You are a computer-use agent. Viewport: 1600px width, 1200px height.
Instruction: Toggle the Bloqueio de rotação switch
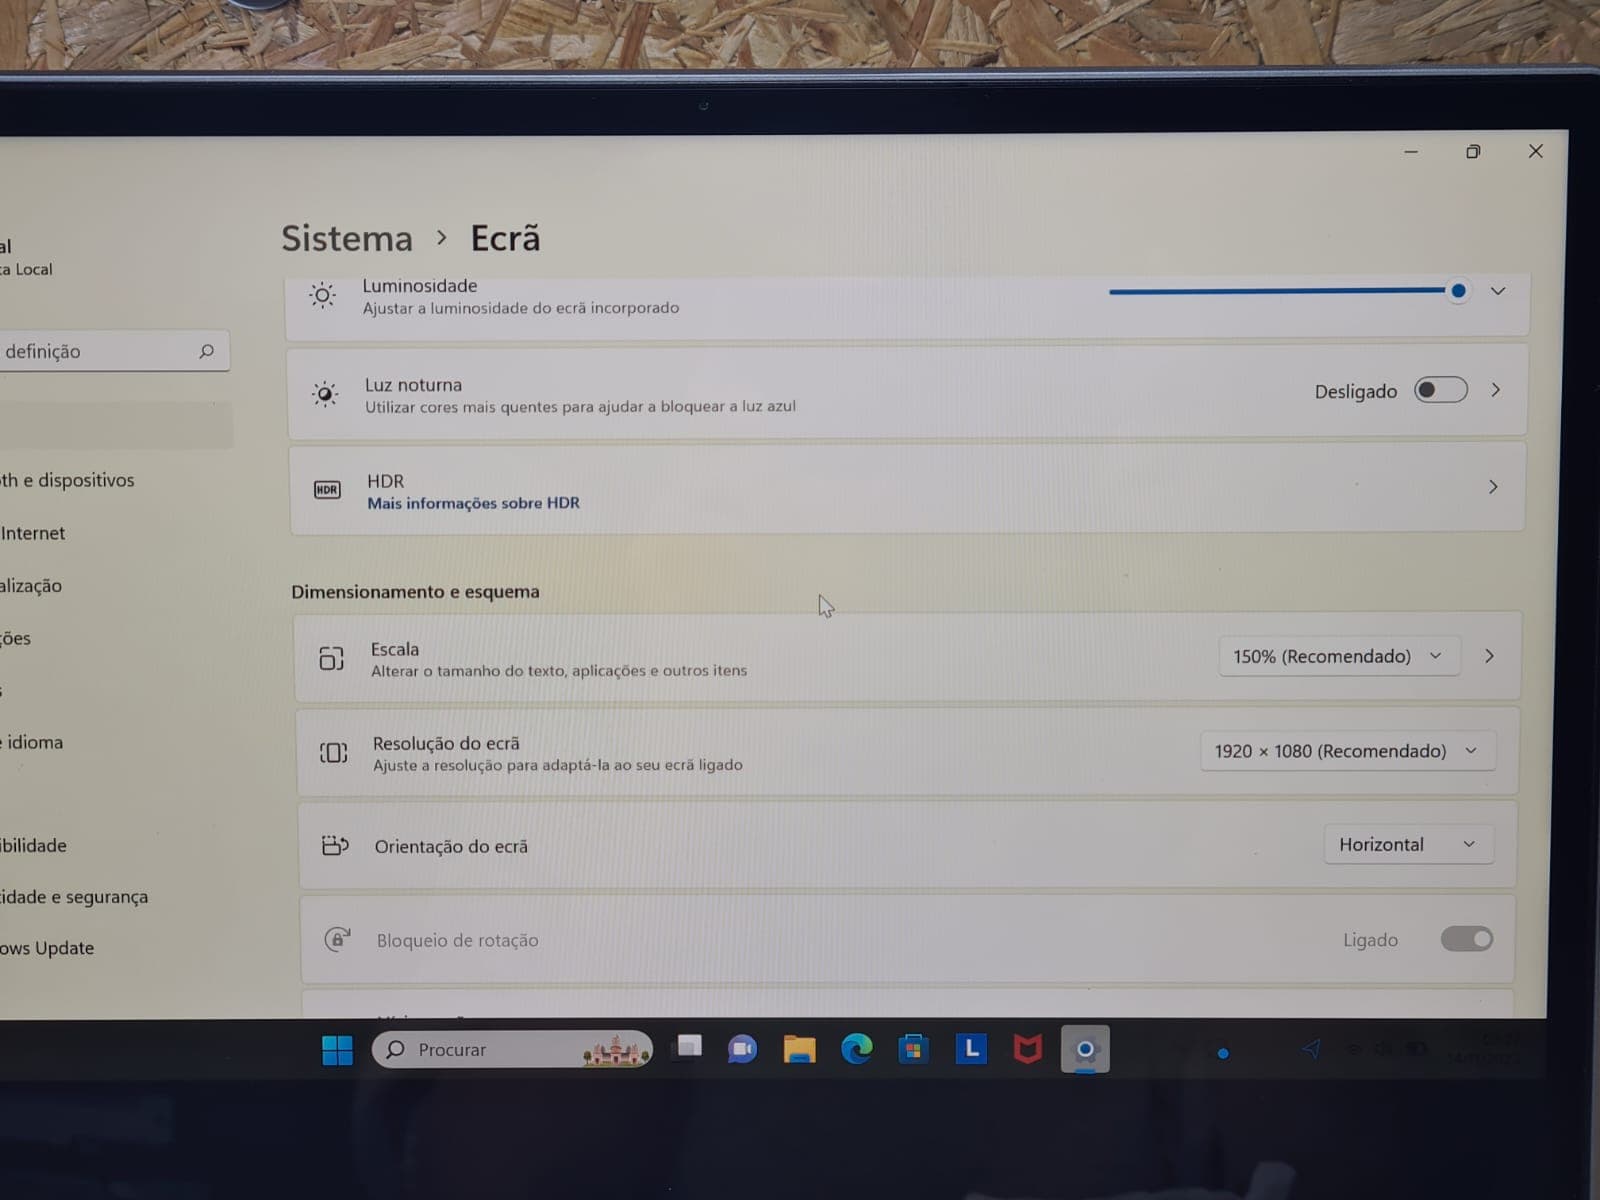coord(1467,939)
